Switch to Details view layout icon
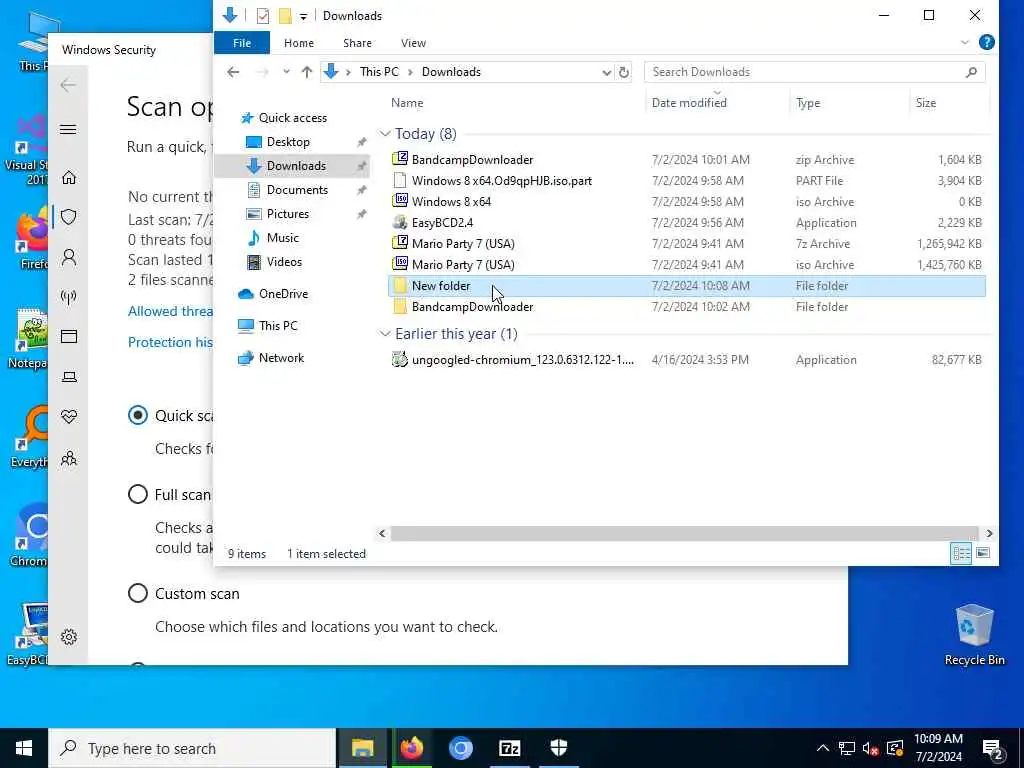The height and width of the screenshot is (768, 1024). [x=961, y=554]
